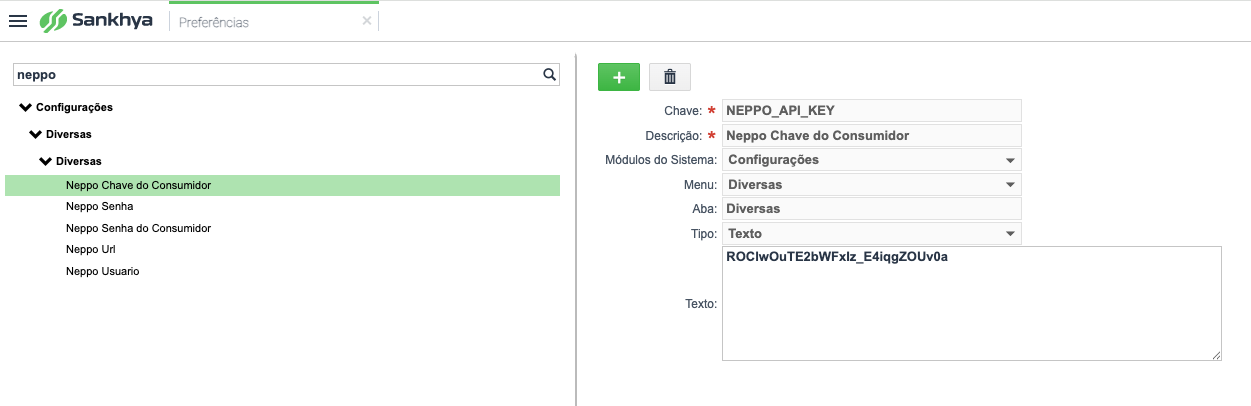Collapse the first Diversas tree node
1251x406 pixels.
37,133
